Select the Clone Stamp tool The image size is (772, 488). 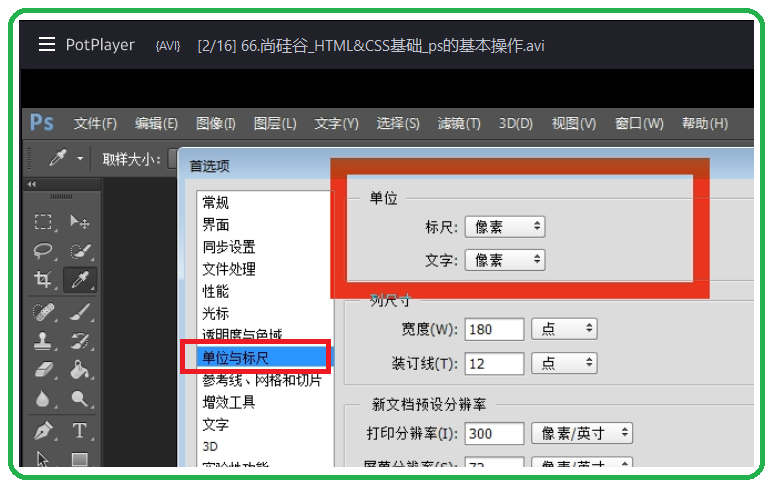(x=43, y=341)
